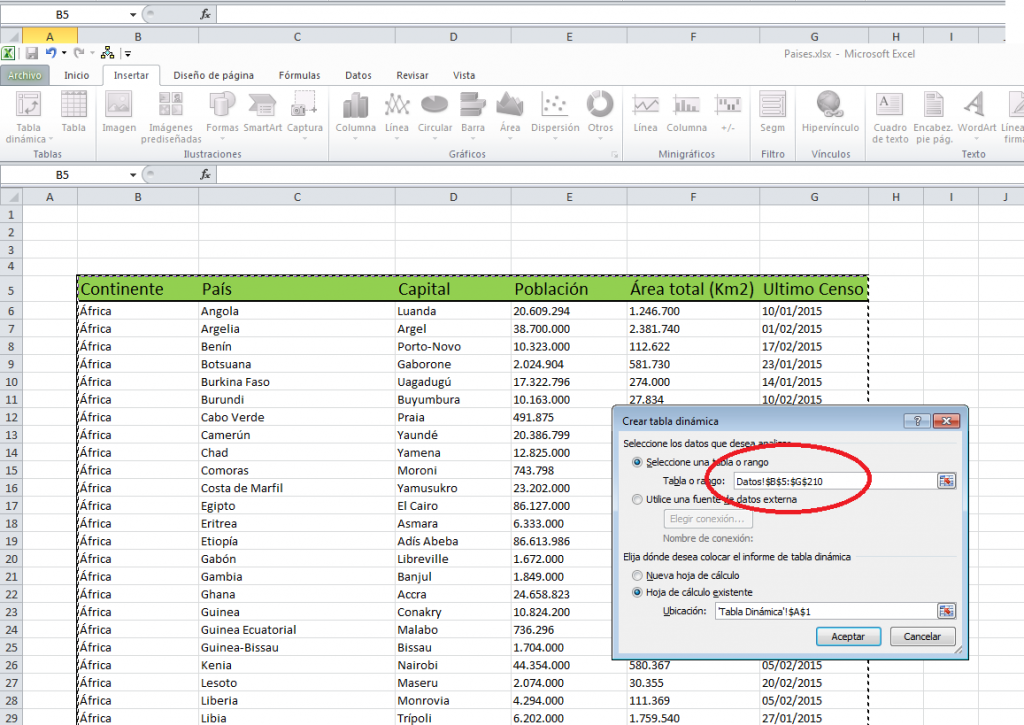Save workbook from Quick Access toolbar
The height and width of the screenshot is (725, 1024).
tap(31, 54)
